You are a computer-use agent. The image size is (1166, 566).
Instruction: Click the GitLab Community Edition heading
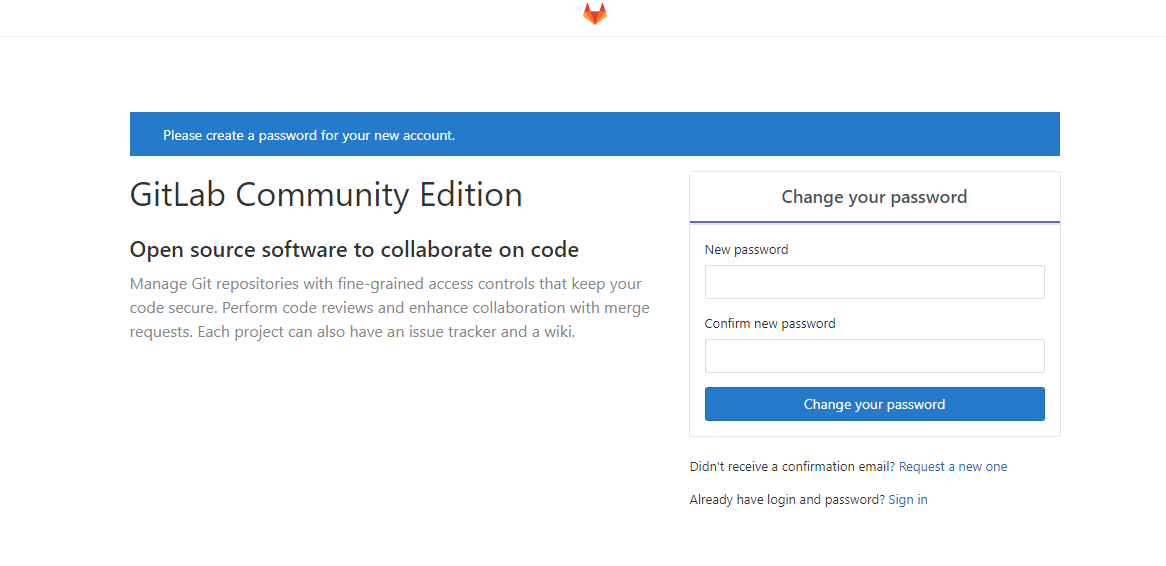point(326,195)
